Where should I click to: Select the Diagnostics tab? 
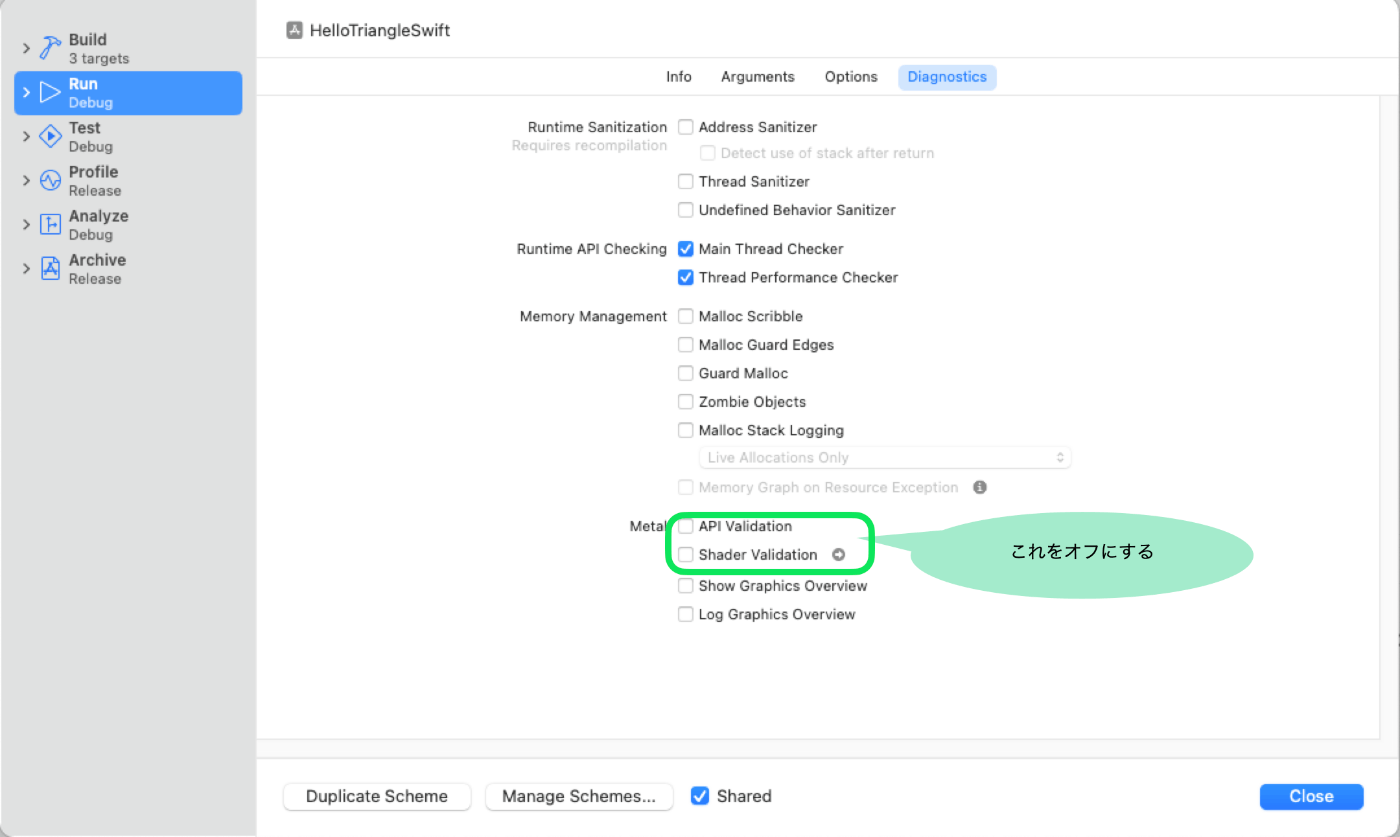(x=947, y=77)
